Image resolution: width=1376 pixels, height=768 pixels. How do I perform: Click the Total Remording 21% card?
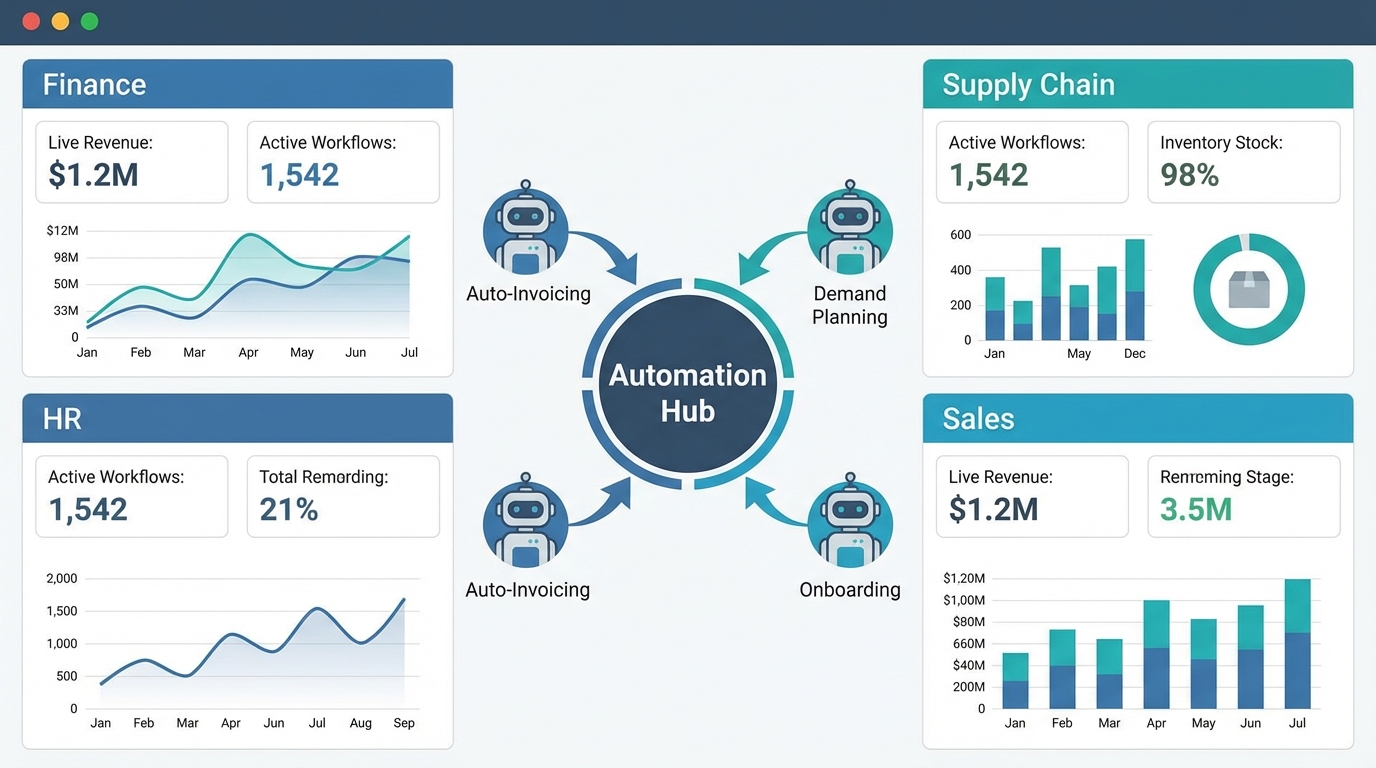tap(343, 496)
